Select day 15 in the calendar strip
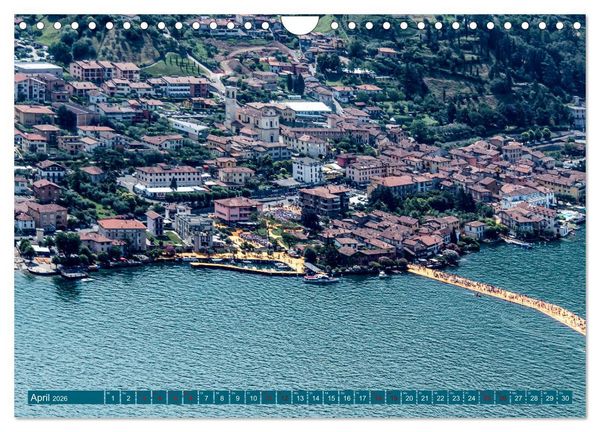 (331, 398)
